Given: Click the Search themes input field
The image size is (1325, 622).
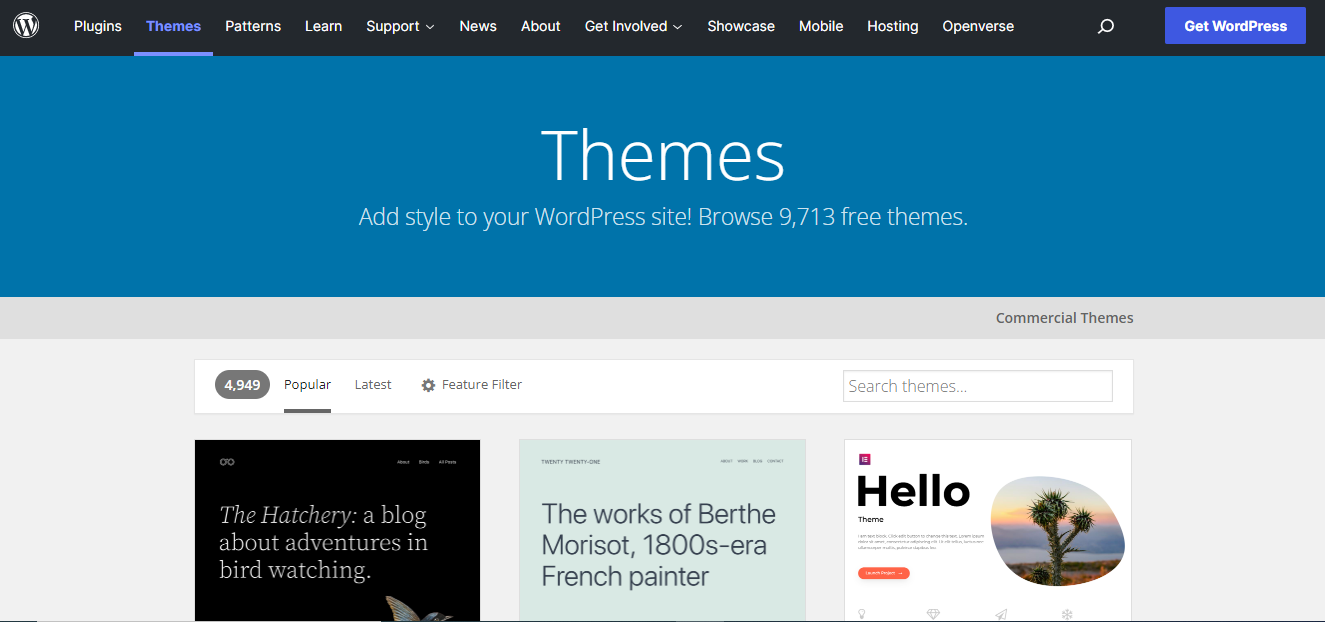Looking at the screenshot, I should [x=978, y=386].
